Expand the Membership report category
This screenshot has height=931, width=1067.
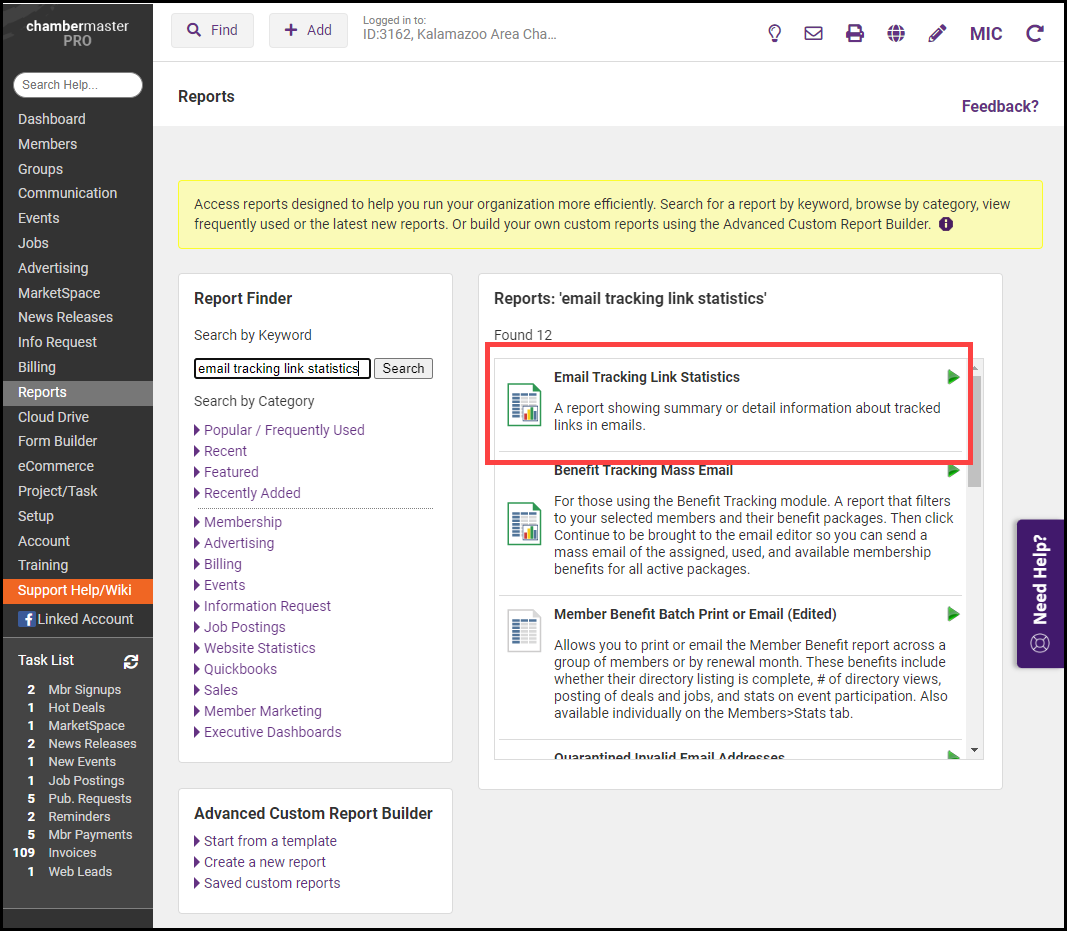coord(242,522)
